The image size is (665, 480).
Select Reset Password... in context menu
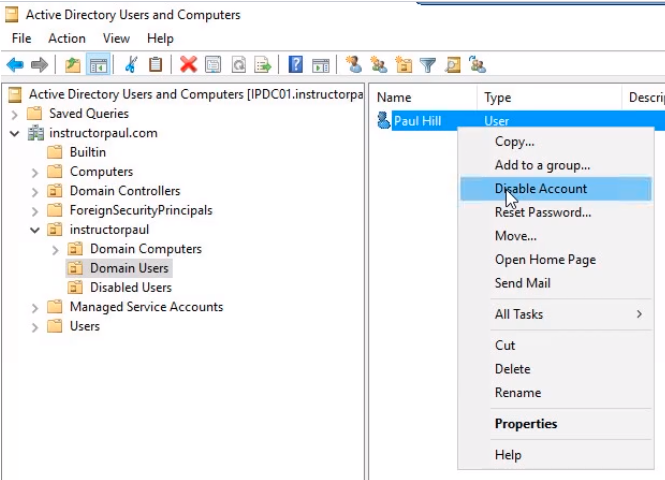point(542,212)
